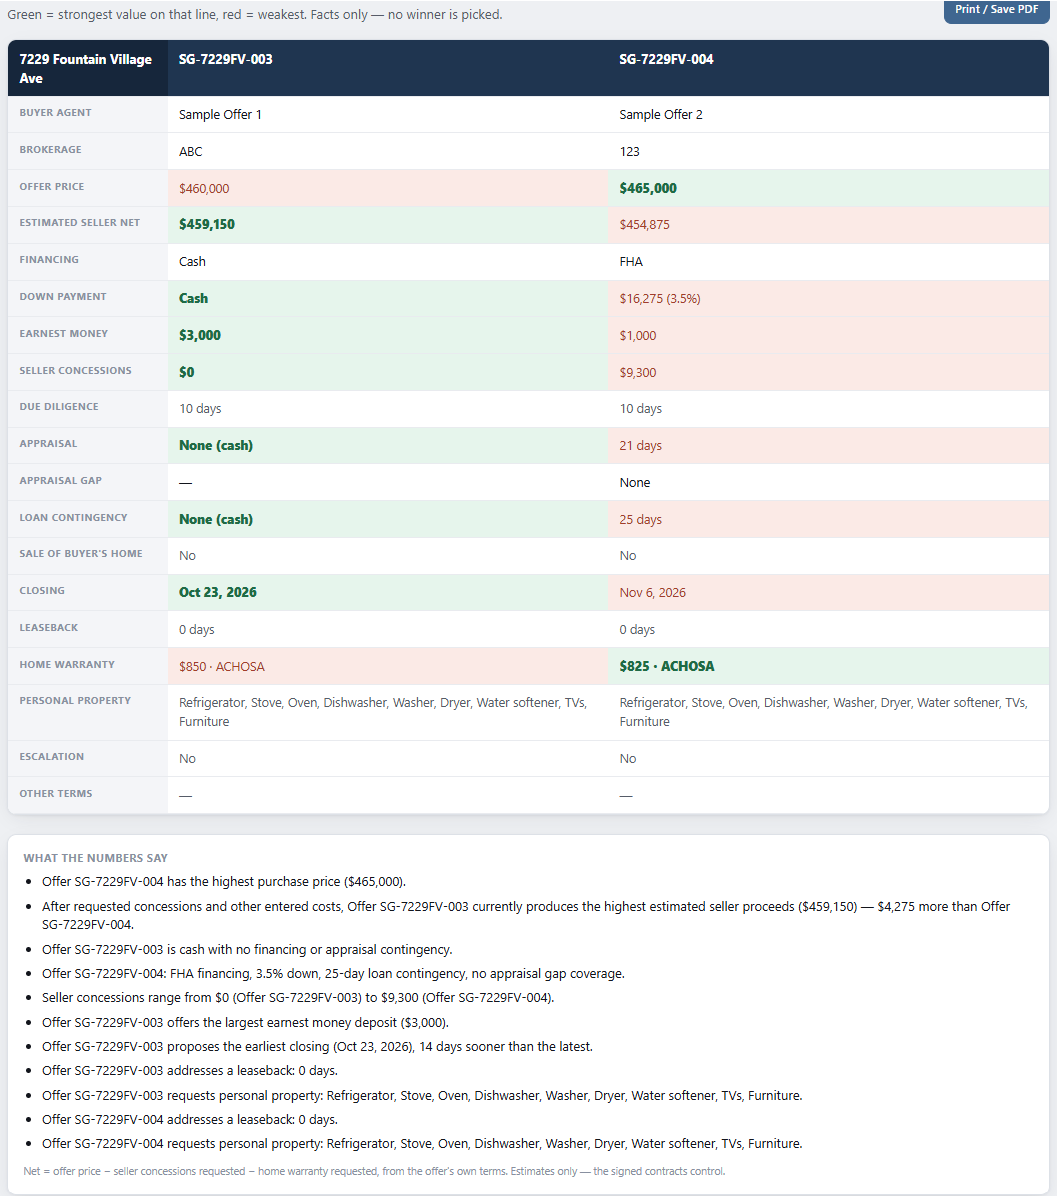Click the HOME WARRANTY row label
The height and width of the screenshot is (1197, 1057).
tap(67, 664)
